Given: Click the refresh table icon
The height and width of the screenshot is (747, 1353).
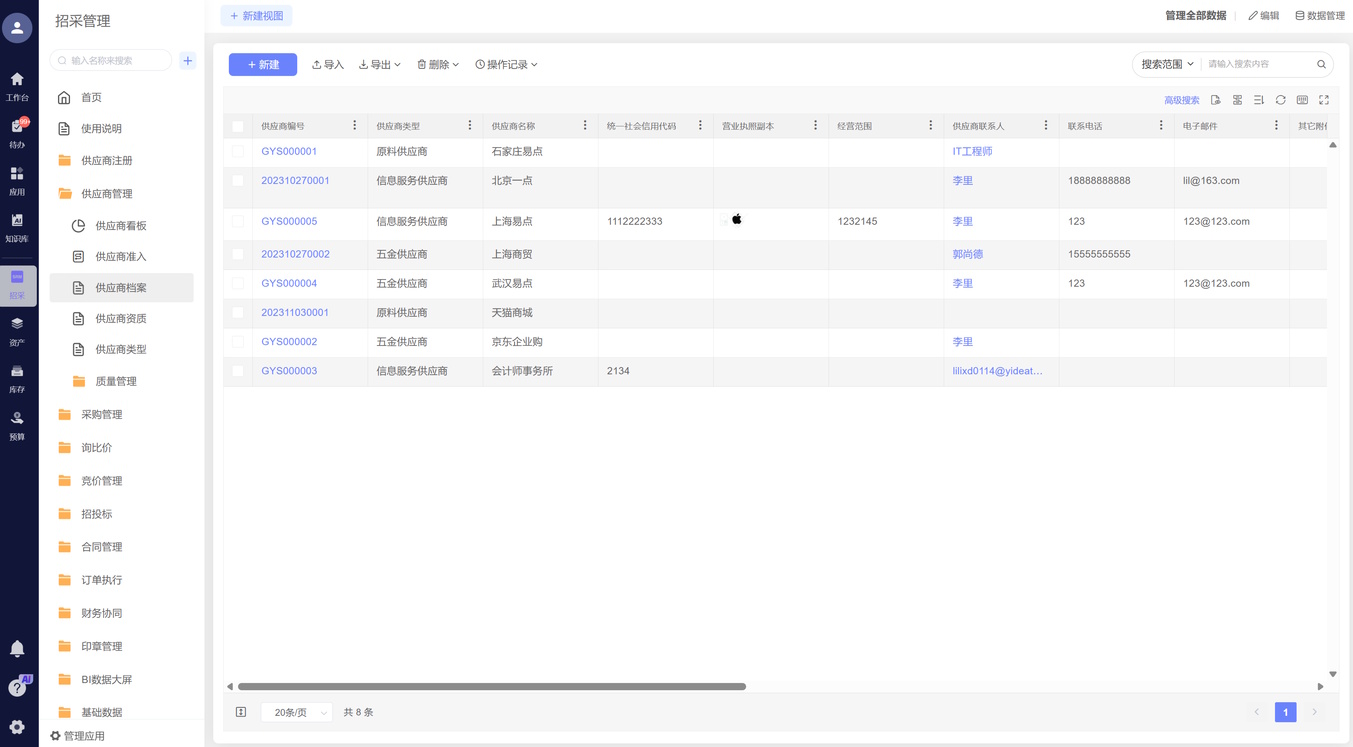Looking at the screenshot, I should click(1280, 100).
